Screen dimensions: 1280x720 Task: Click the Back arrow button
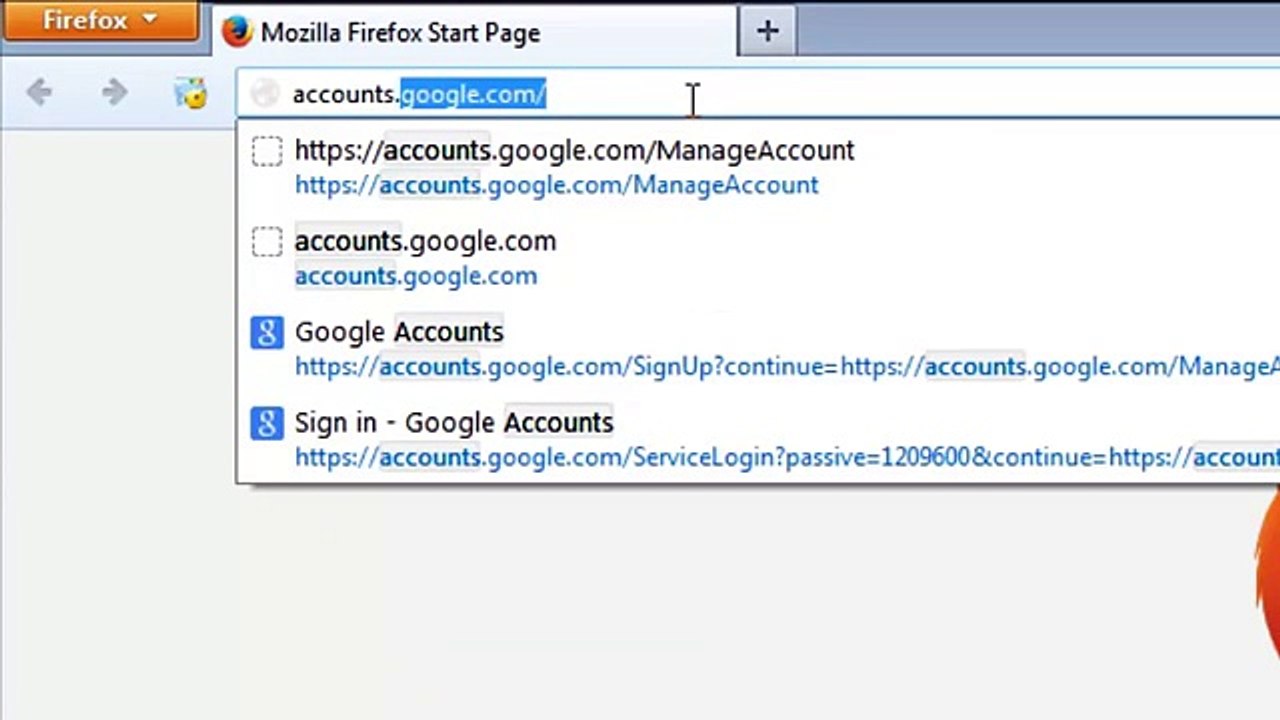coord(40,93)
